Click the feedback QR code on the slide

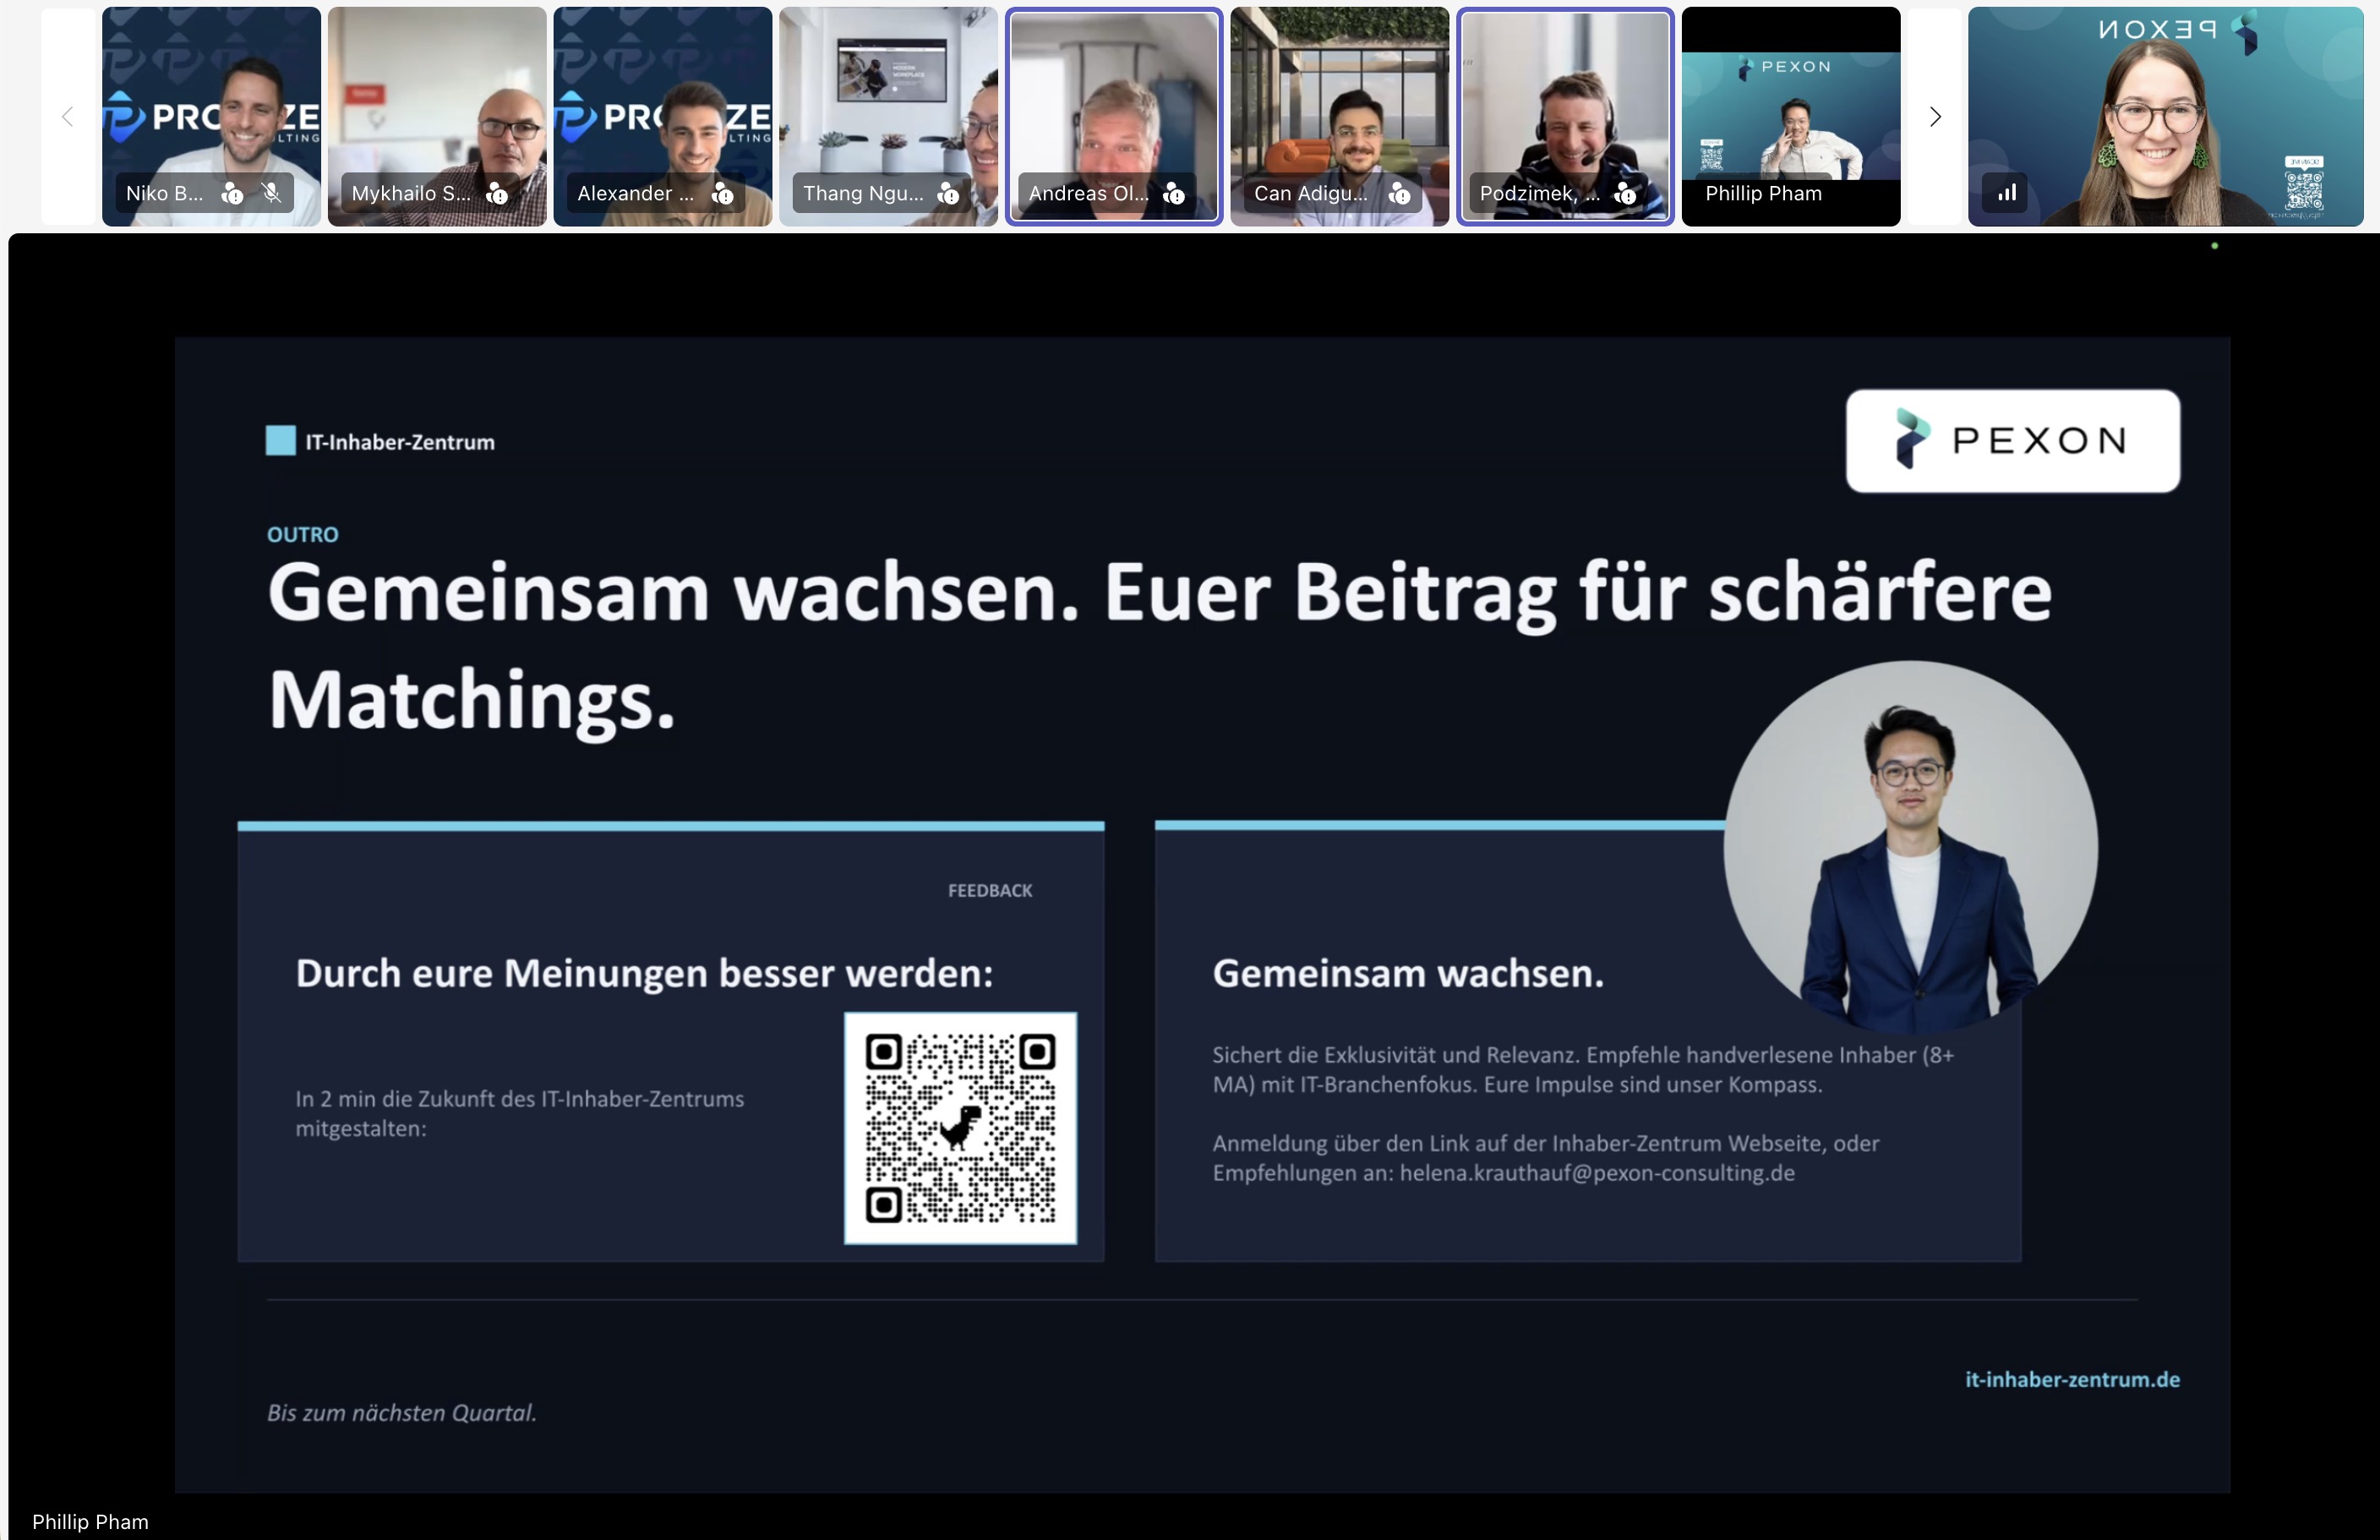[x=960, y=1128]
